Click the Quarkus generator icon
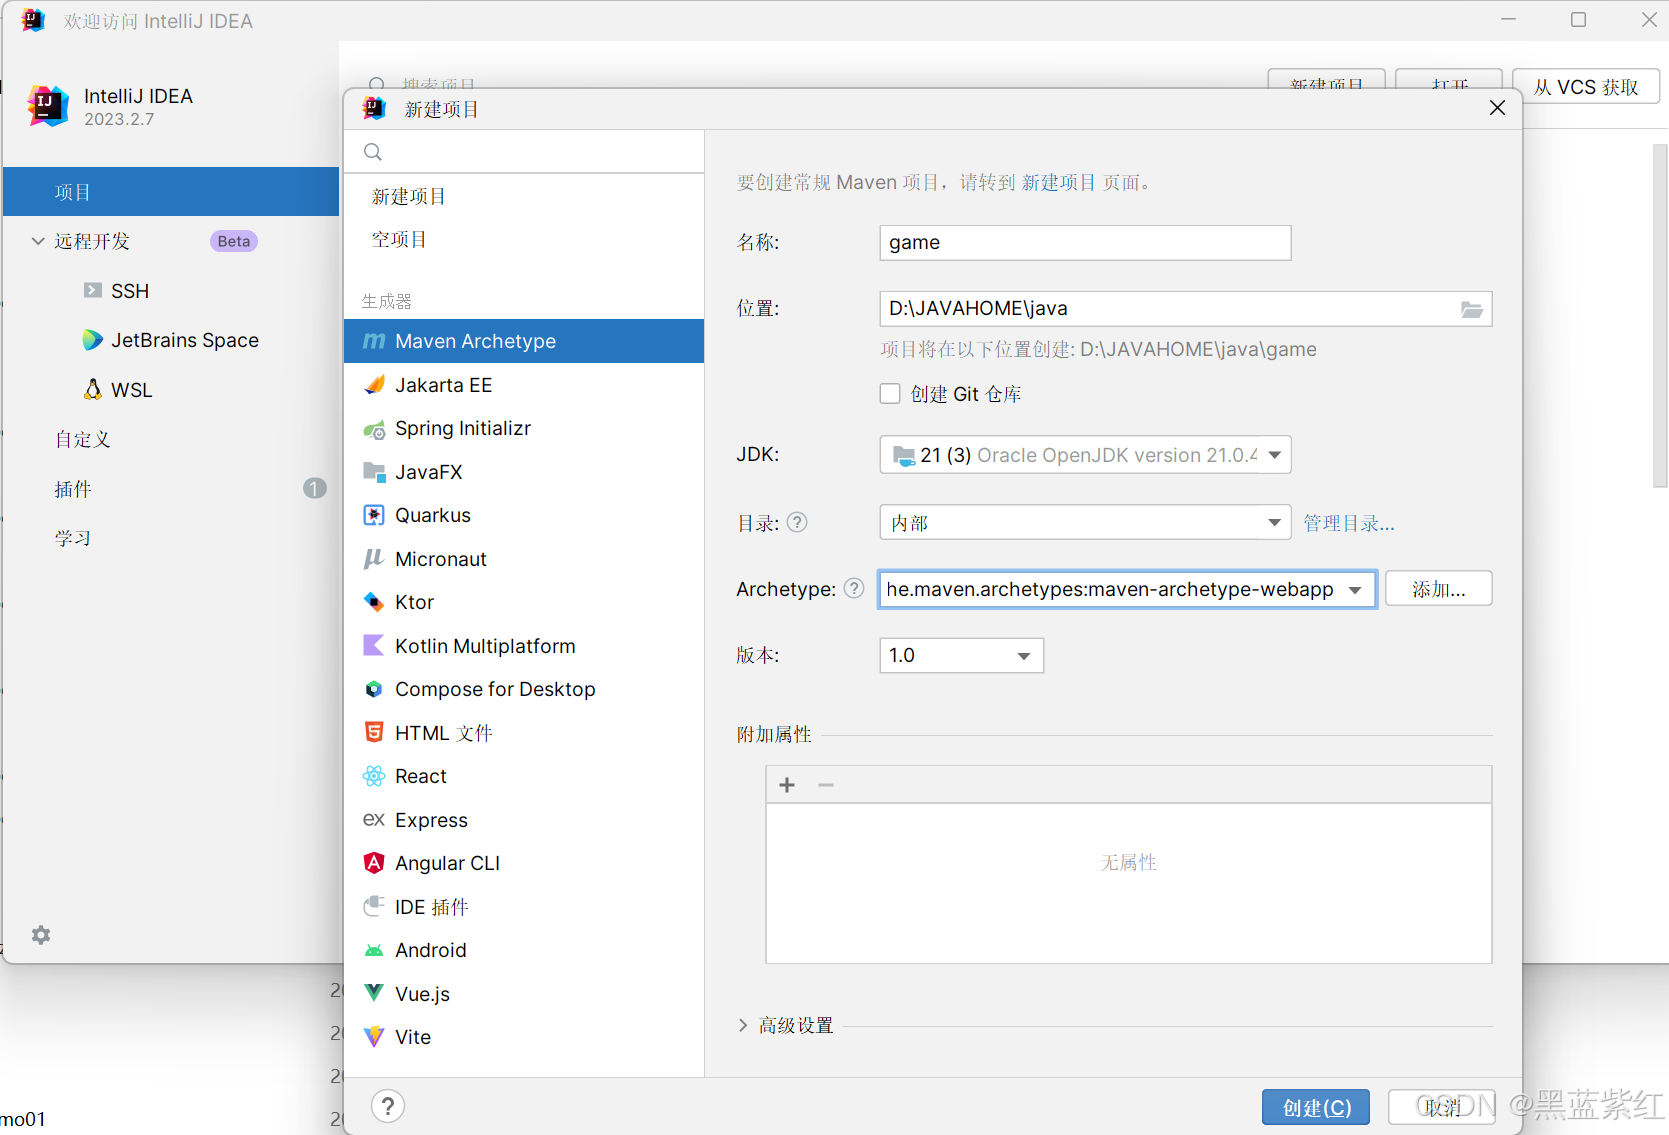This screenshot has width=1669, height=1135. pyautogui.click(x=374, y=515)
